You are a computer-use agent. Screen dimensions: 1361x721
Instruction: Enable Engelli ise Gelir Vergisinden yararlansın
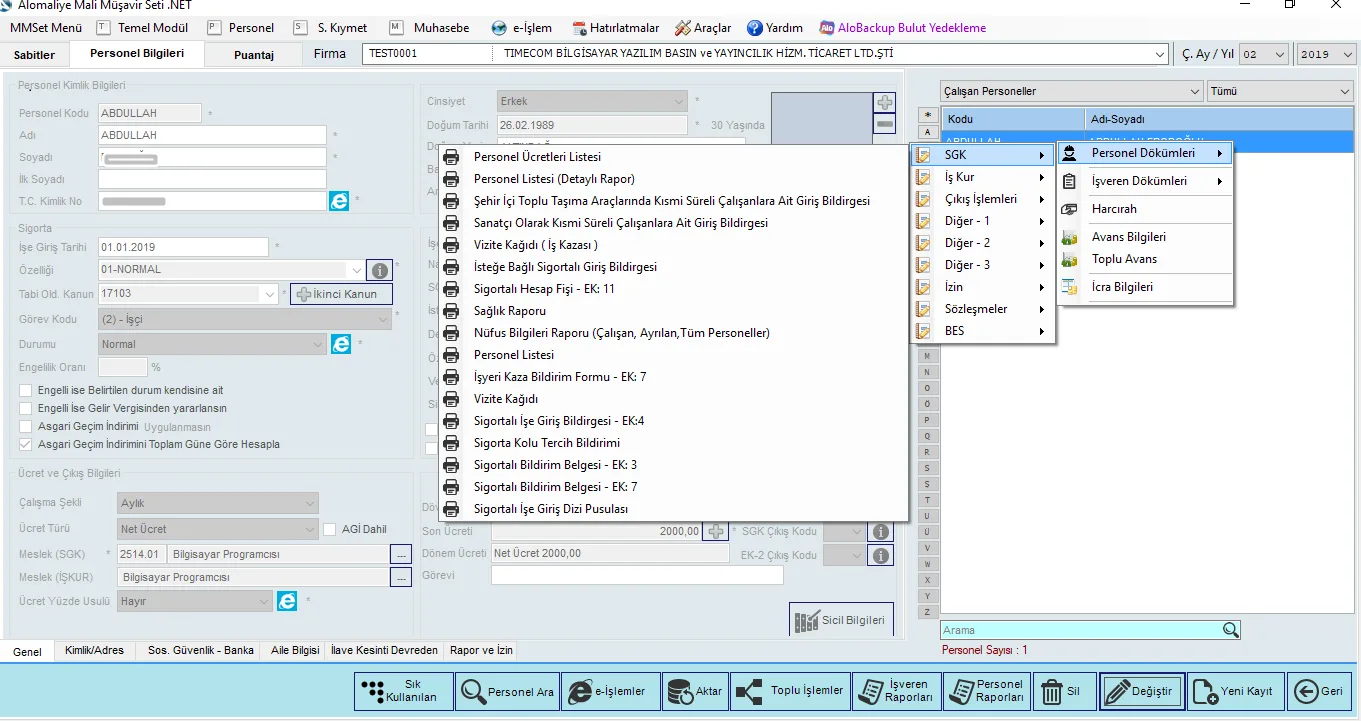click(26, 408)
